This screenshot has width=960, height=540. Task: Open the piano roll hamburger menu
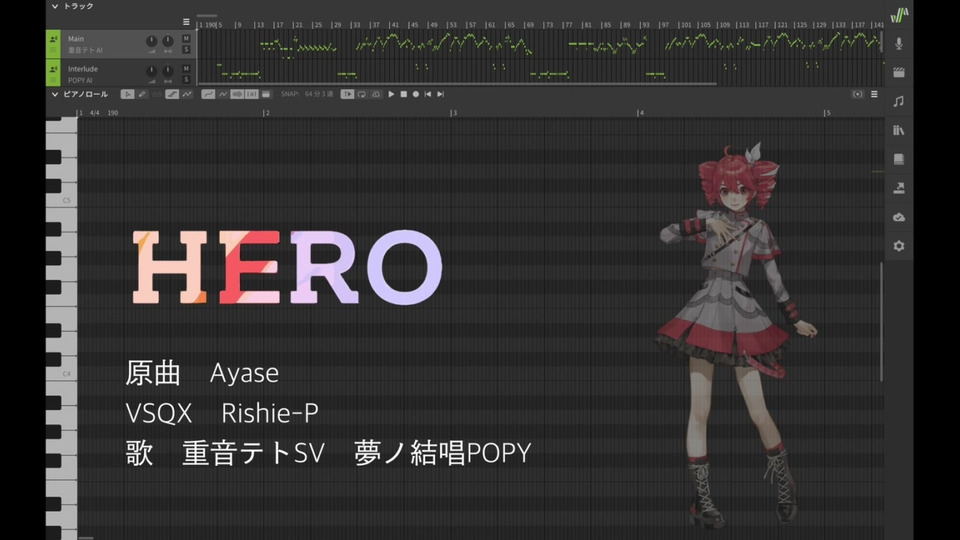point(874,94)
